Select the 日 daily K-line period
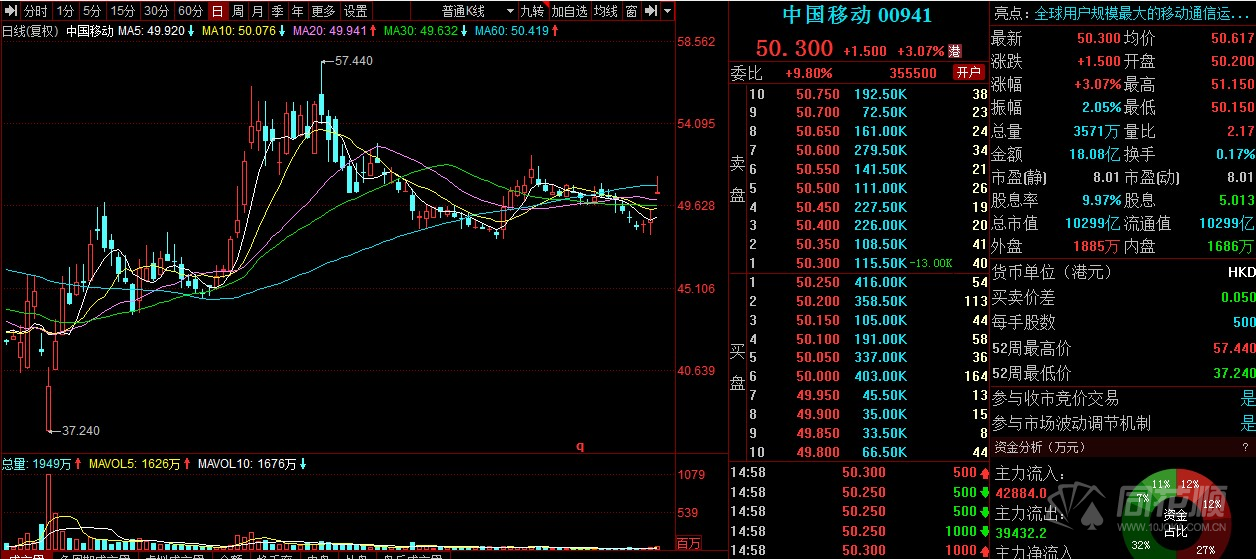Image resolution: width=1256 pixels, height=559 pixels. click(218, 11)
